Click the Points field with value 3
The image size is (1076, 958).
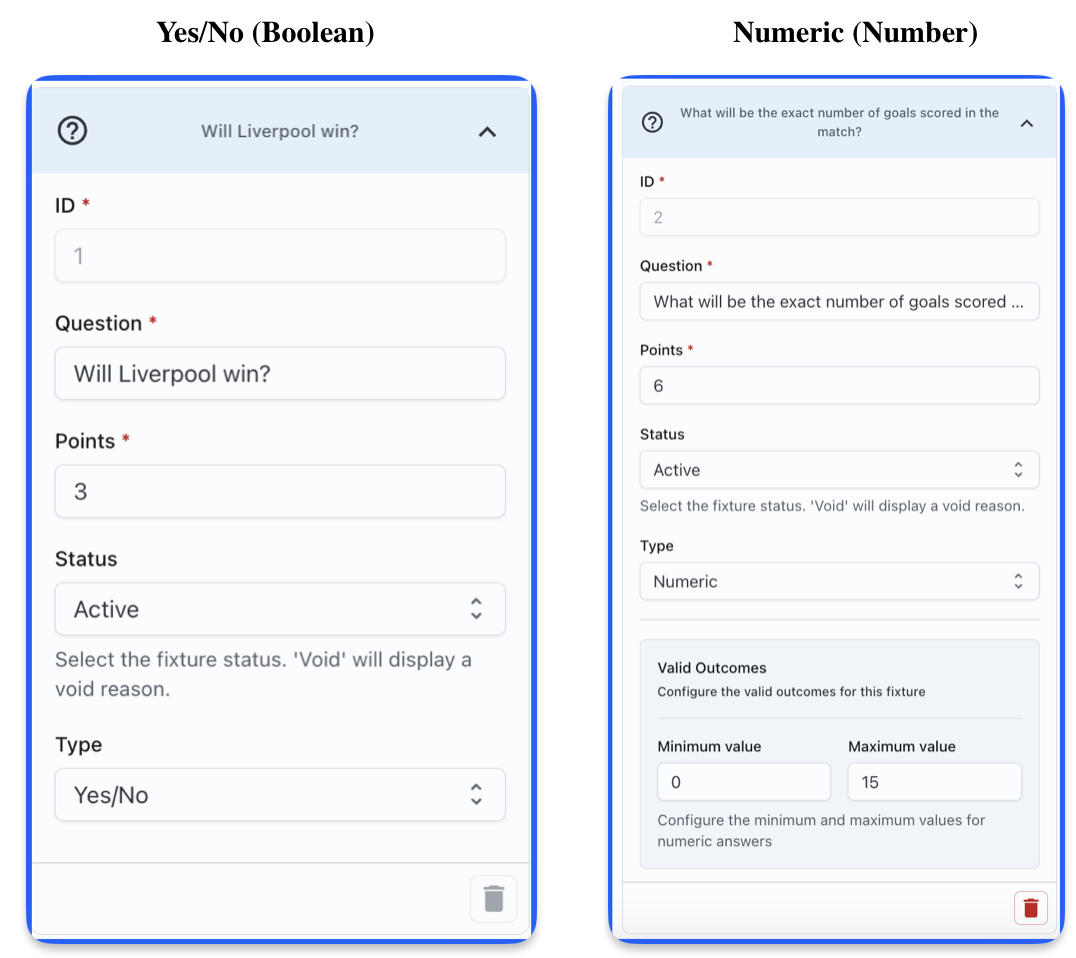(x=280, y=491)
